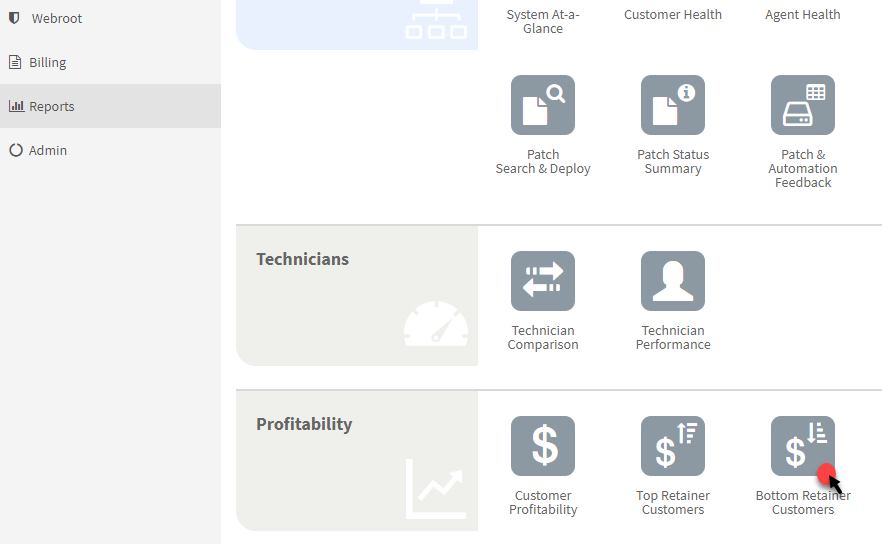This screenshot has height=544, width=882.
Task: Open the Patch Status Summary icon
Action: coord(673,105)
